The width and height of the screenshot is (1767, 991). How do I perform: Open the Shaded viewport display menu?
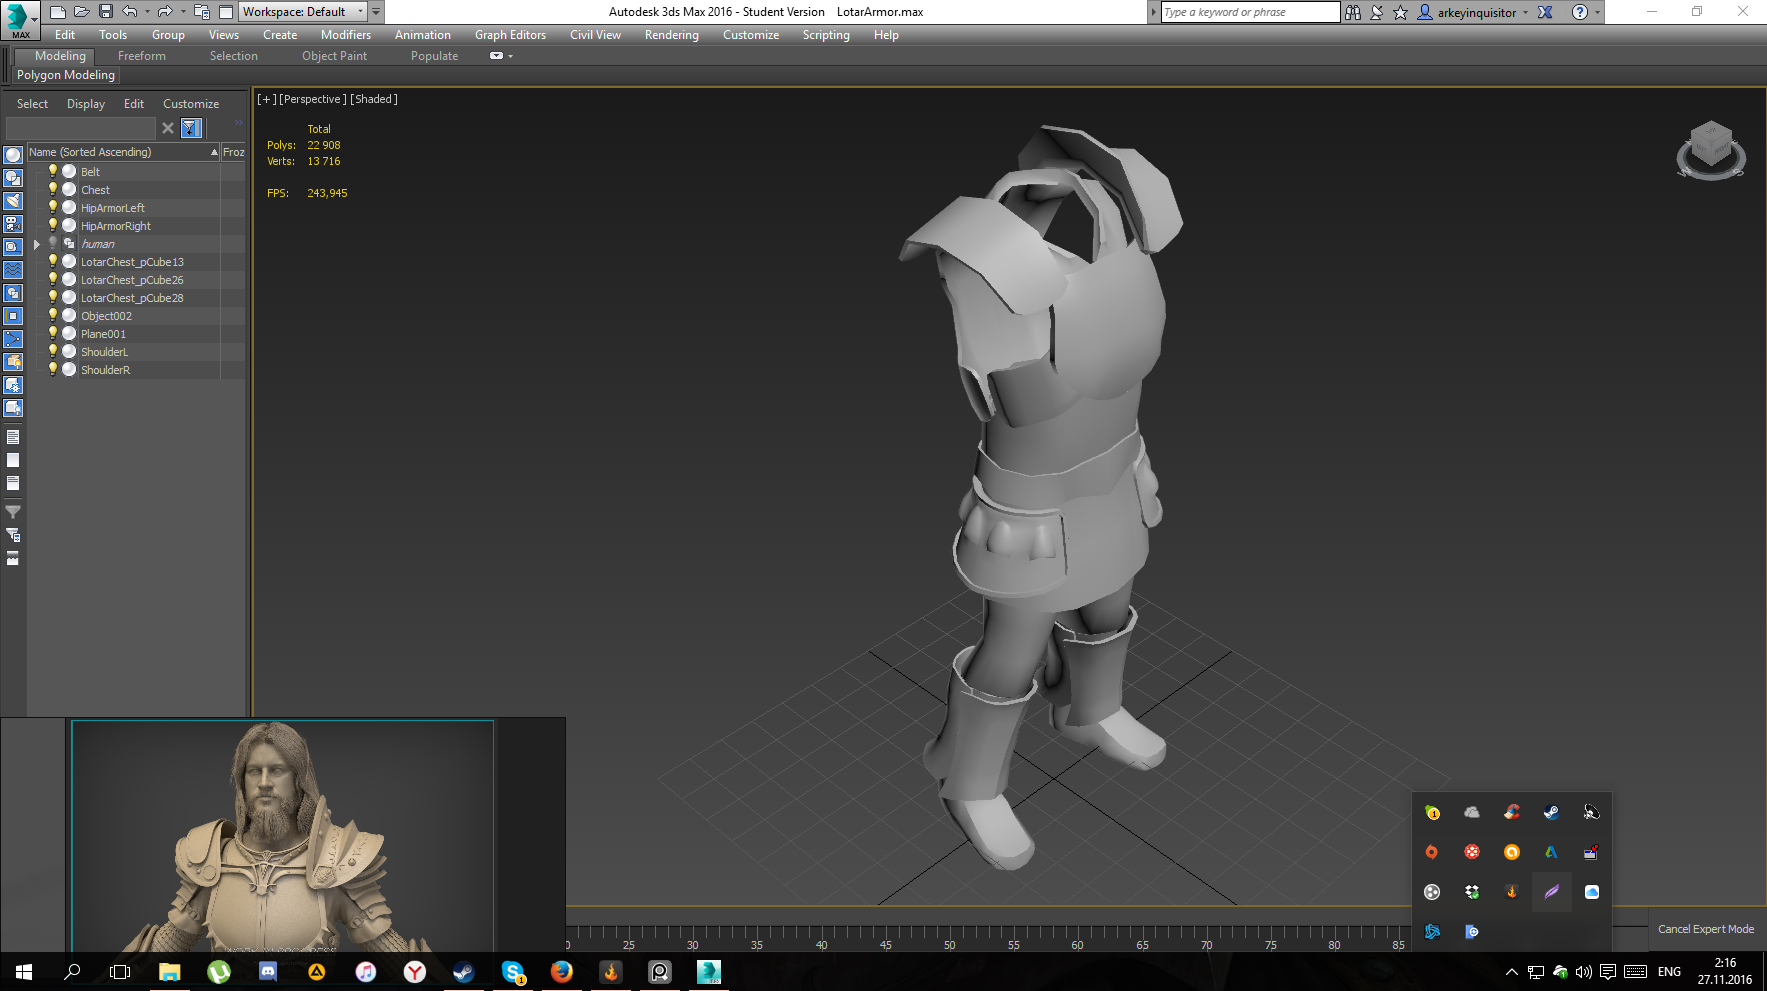pyautogui.click(x=374, y=99)
